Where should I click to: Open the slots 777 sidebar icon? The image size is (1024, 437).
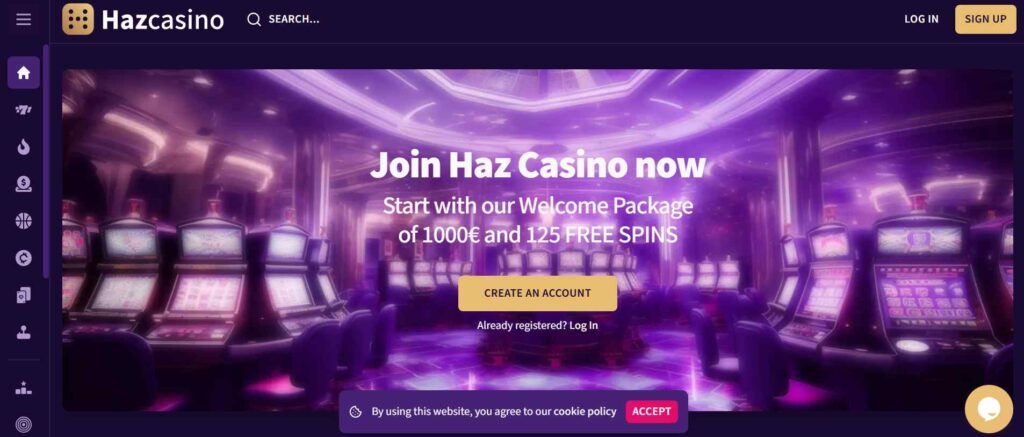24,110
